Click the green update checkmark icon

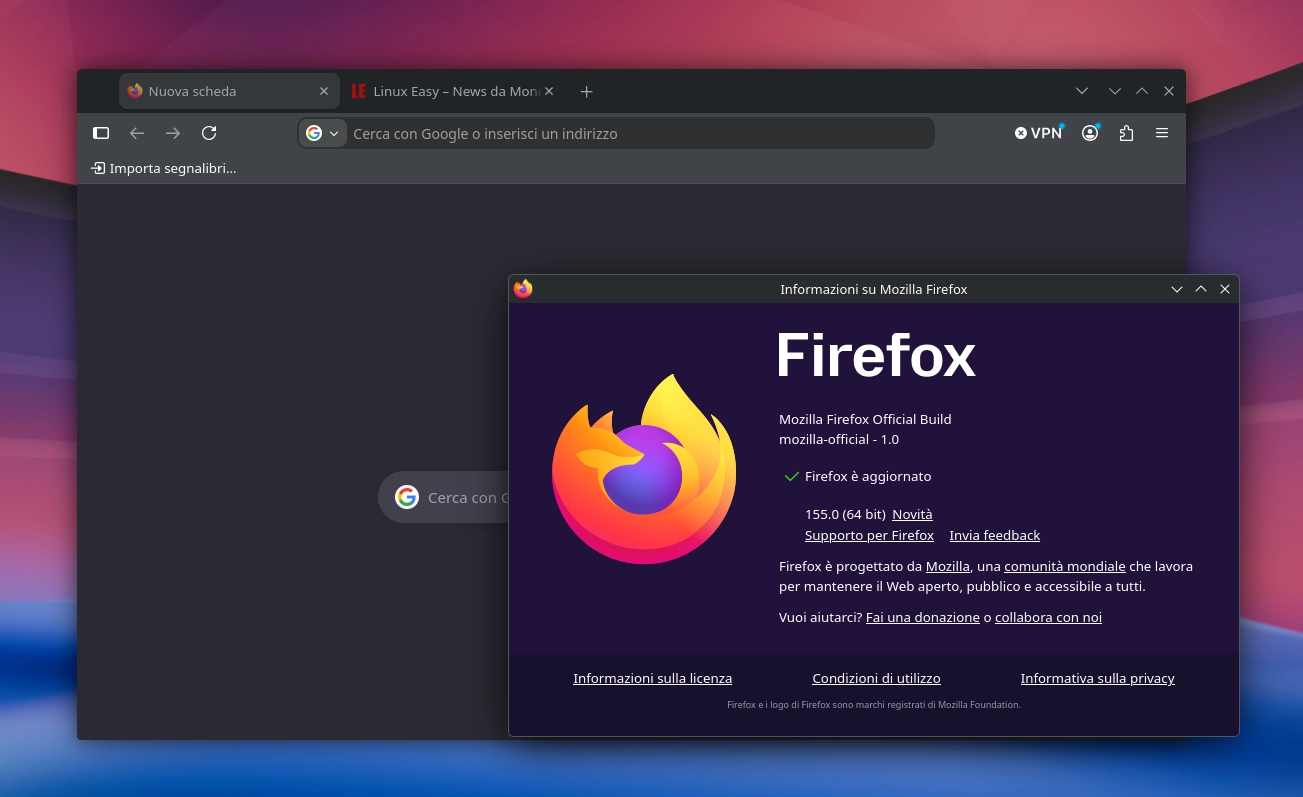[x=792, y=477]
